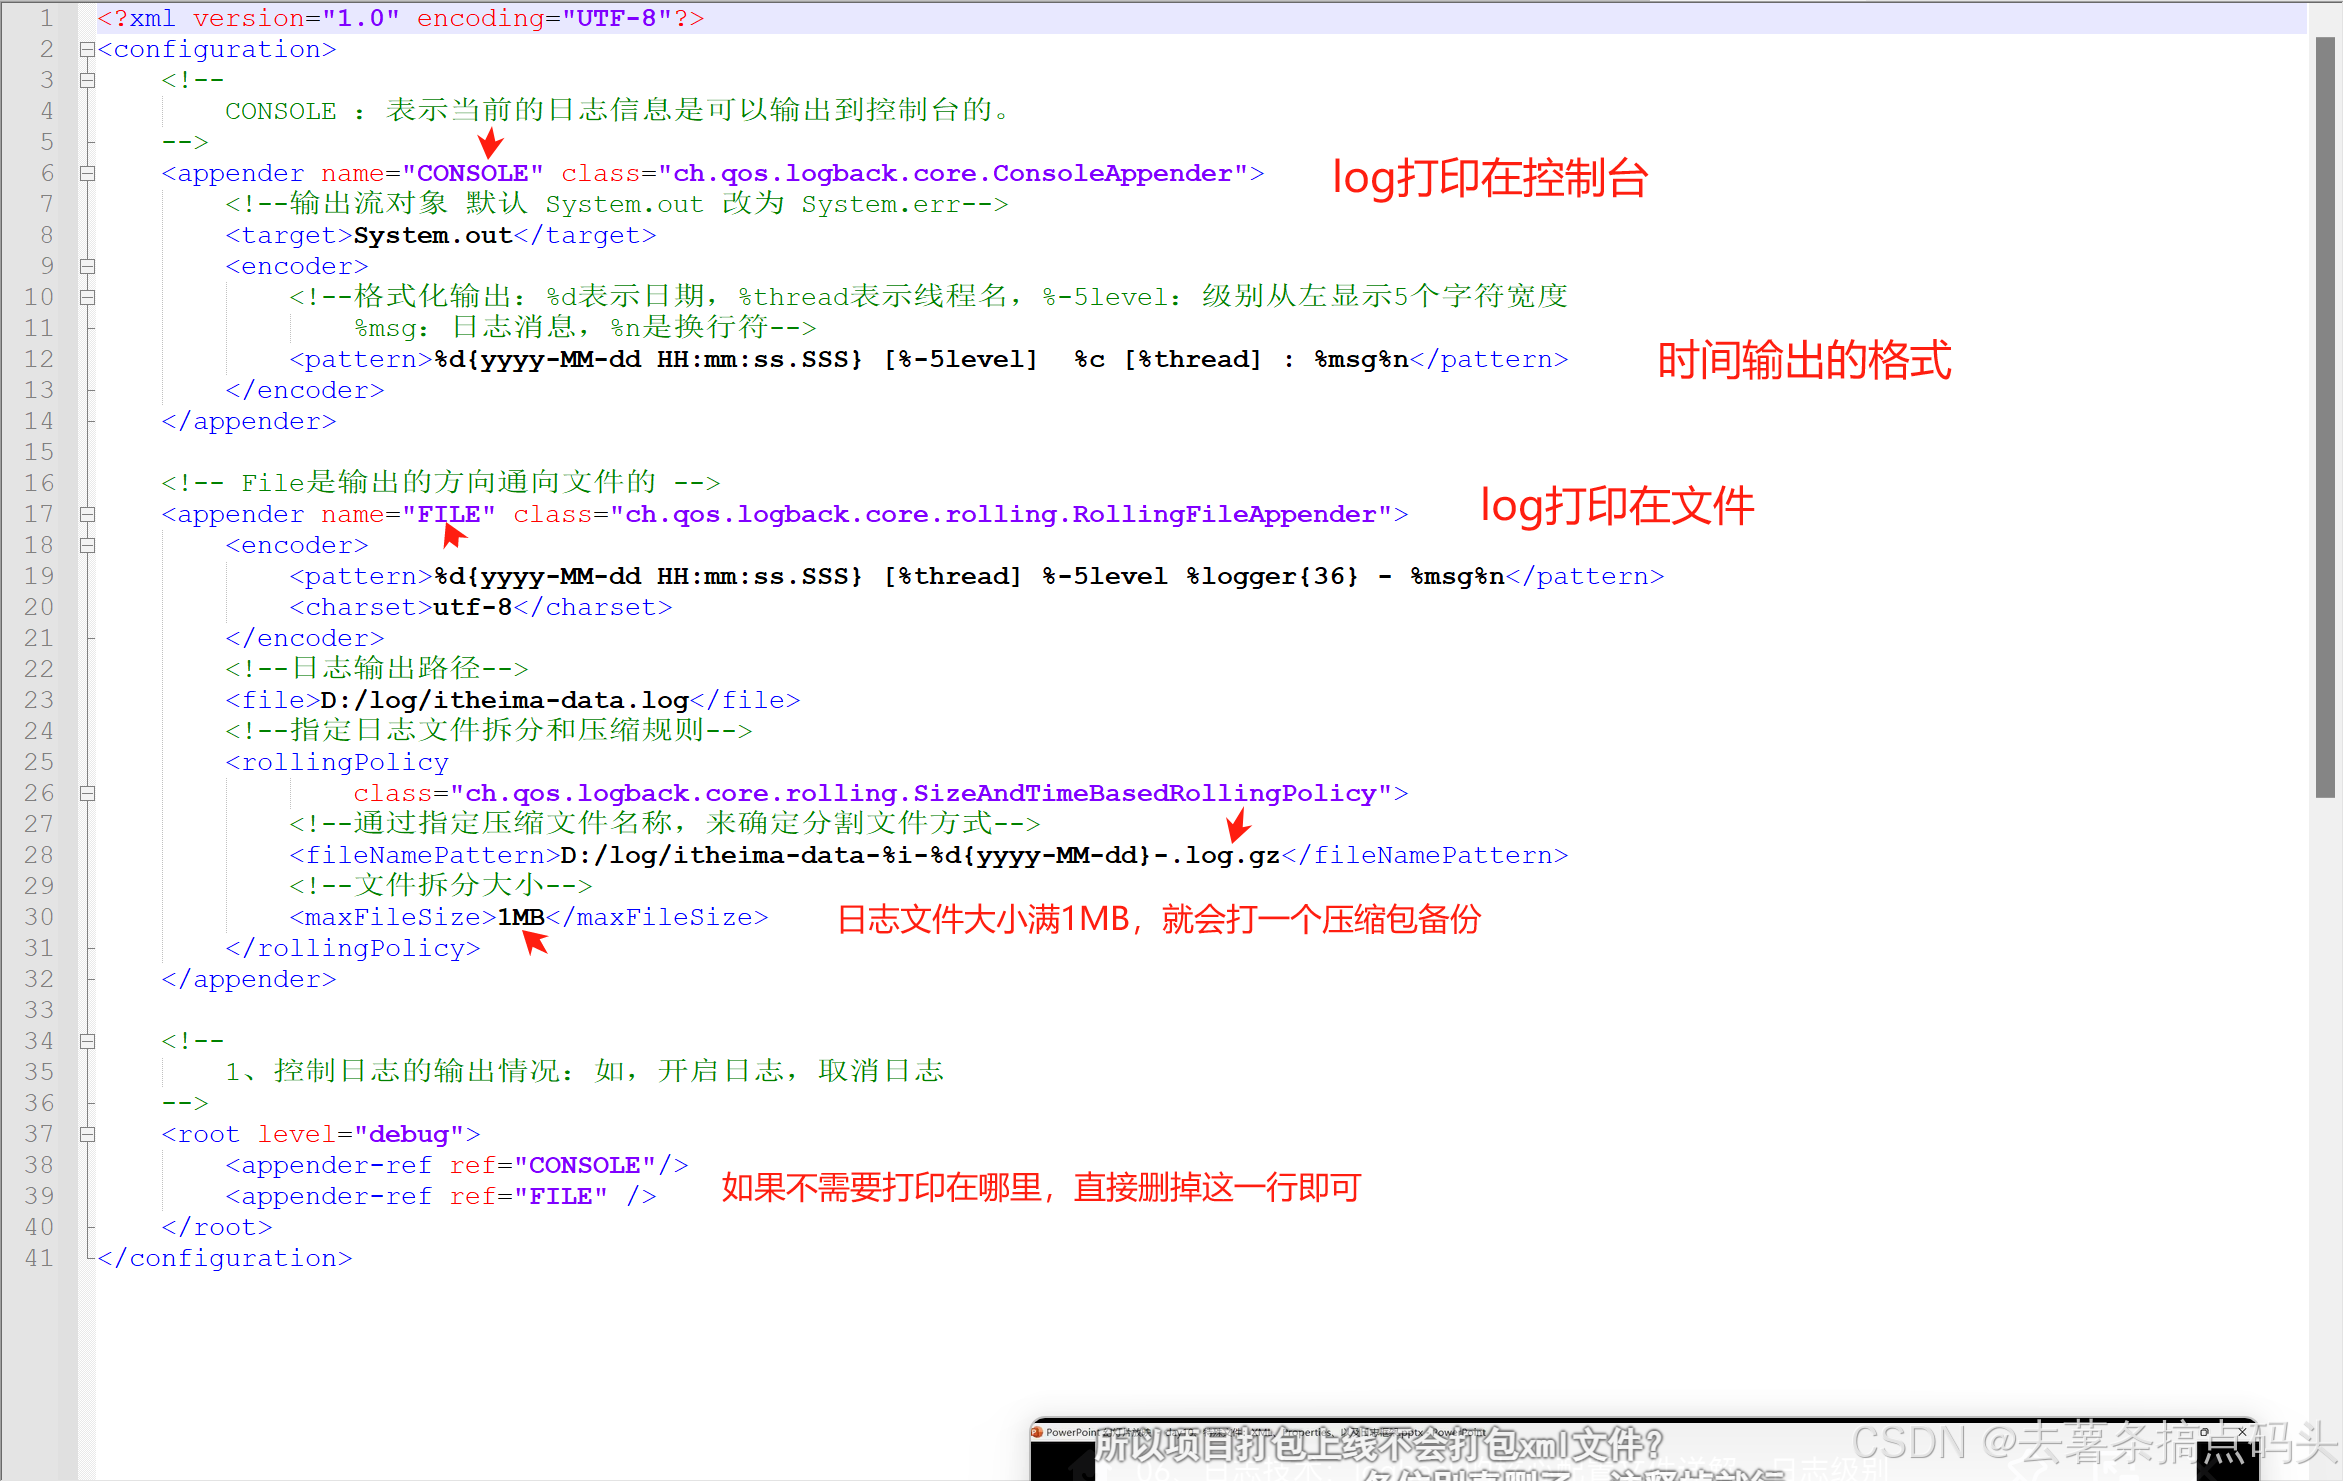This screenshot has width=2343, height=1481.
Task: Collapse the configuration fold on line 2
Action: point(87,49)
